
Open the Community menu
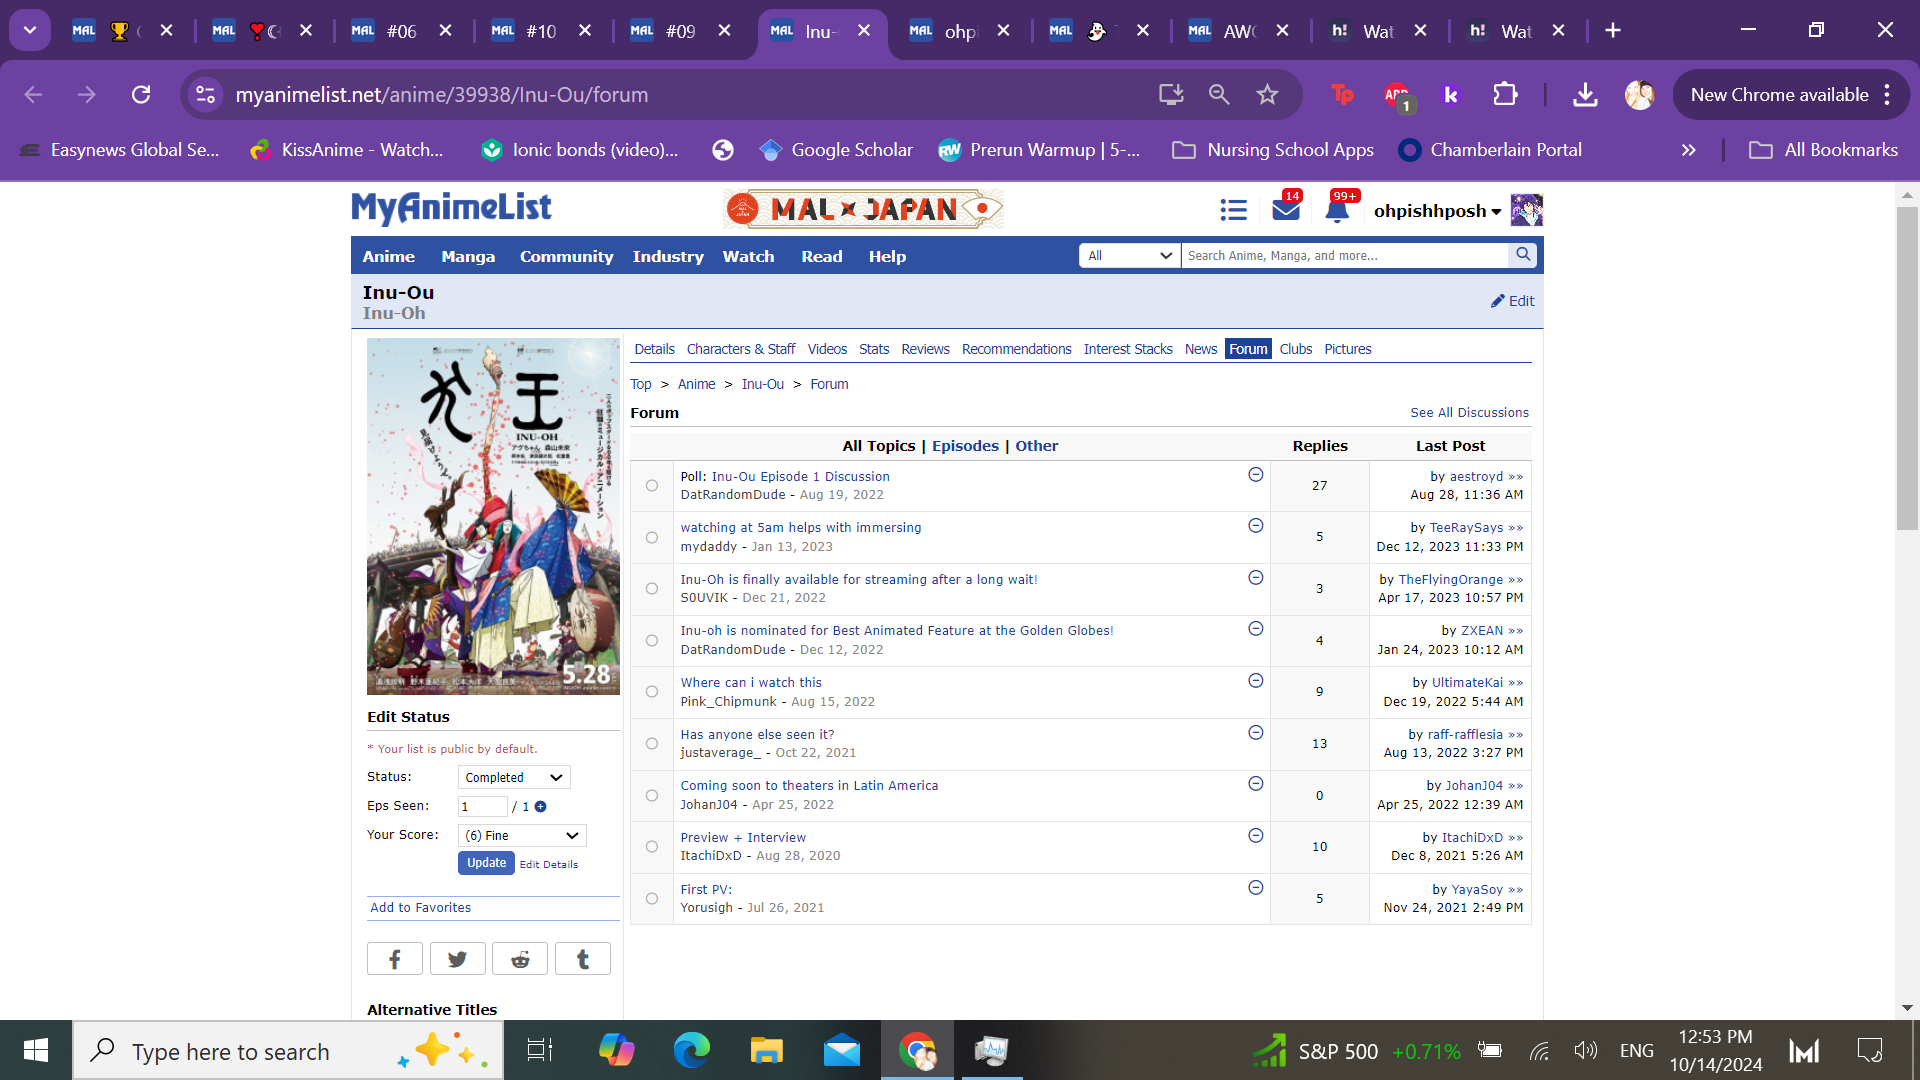tap(566, 257)
